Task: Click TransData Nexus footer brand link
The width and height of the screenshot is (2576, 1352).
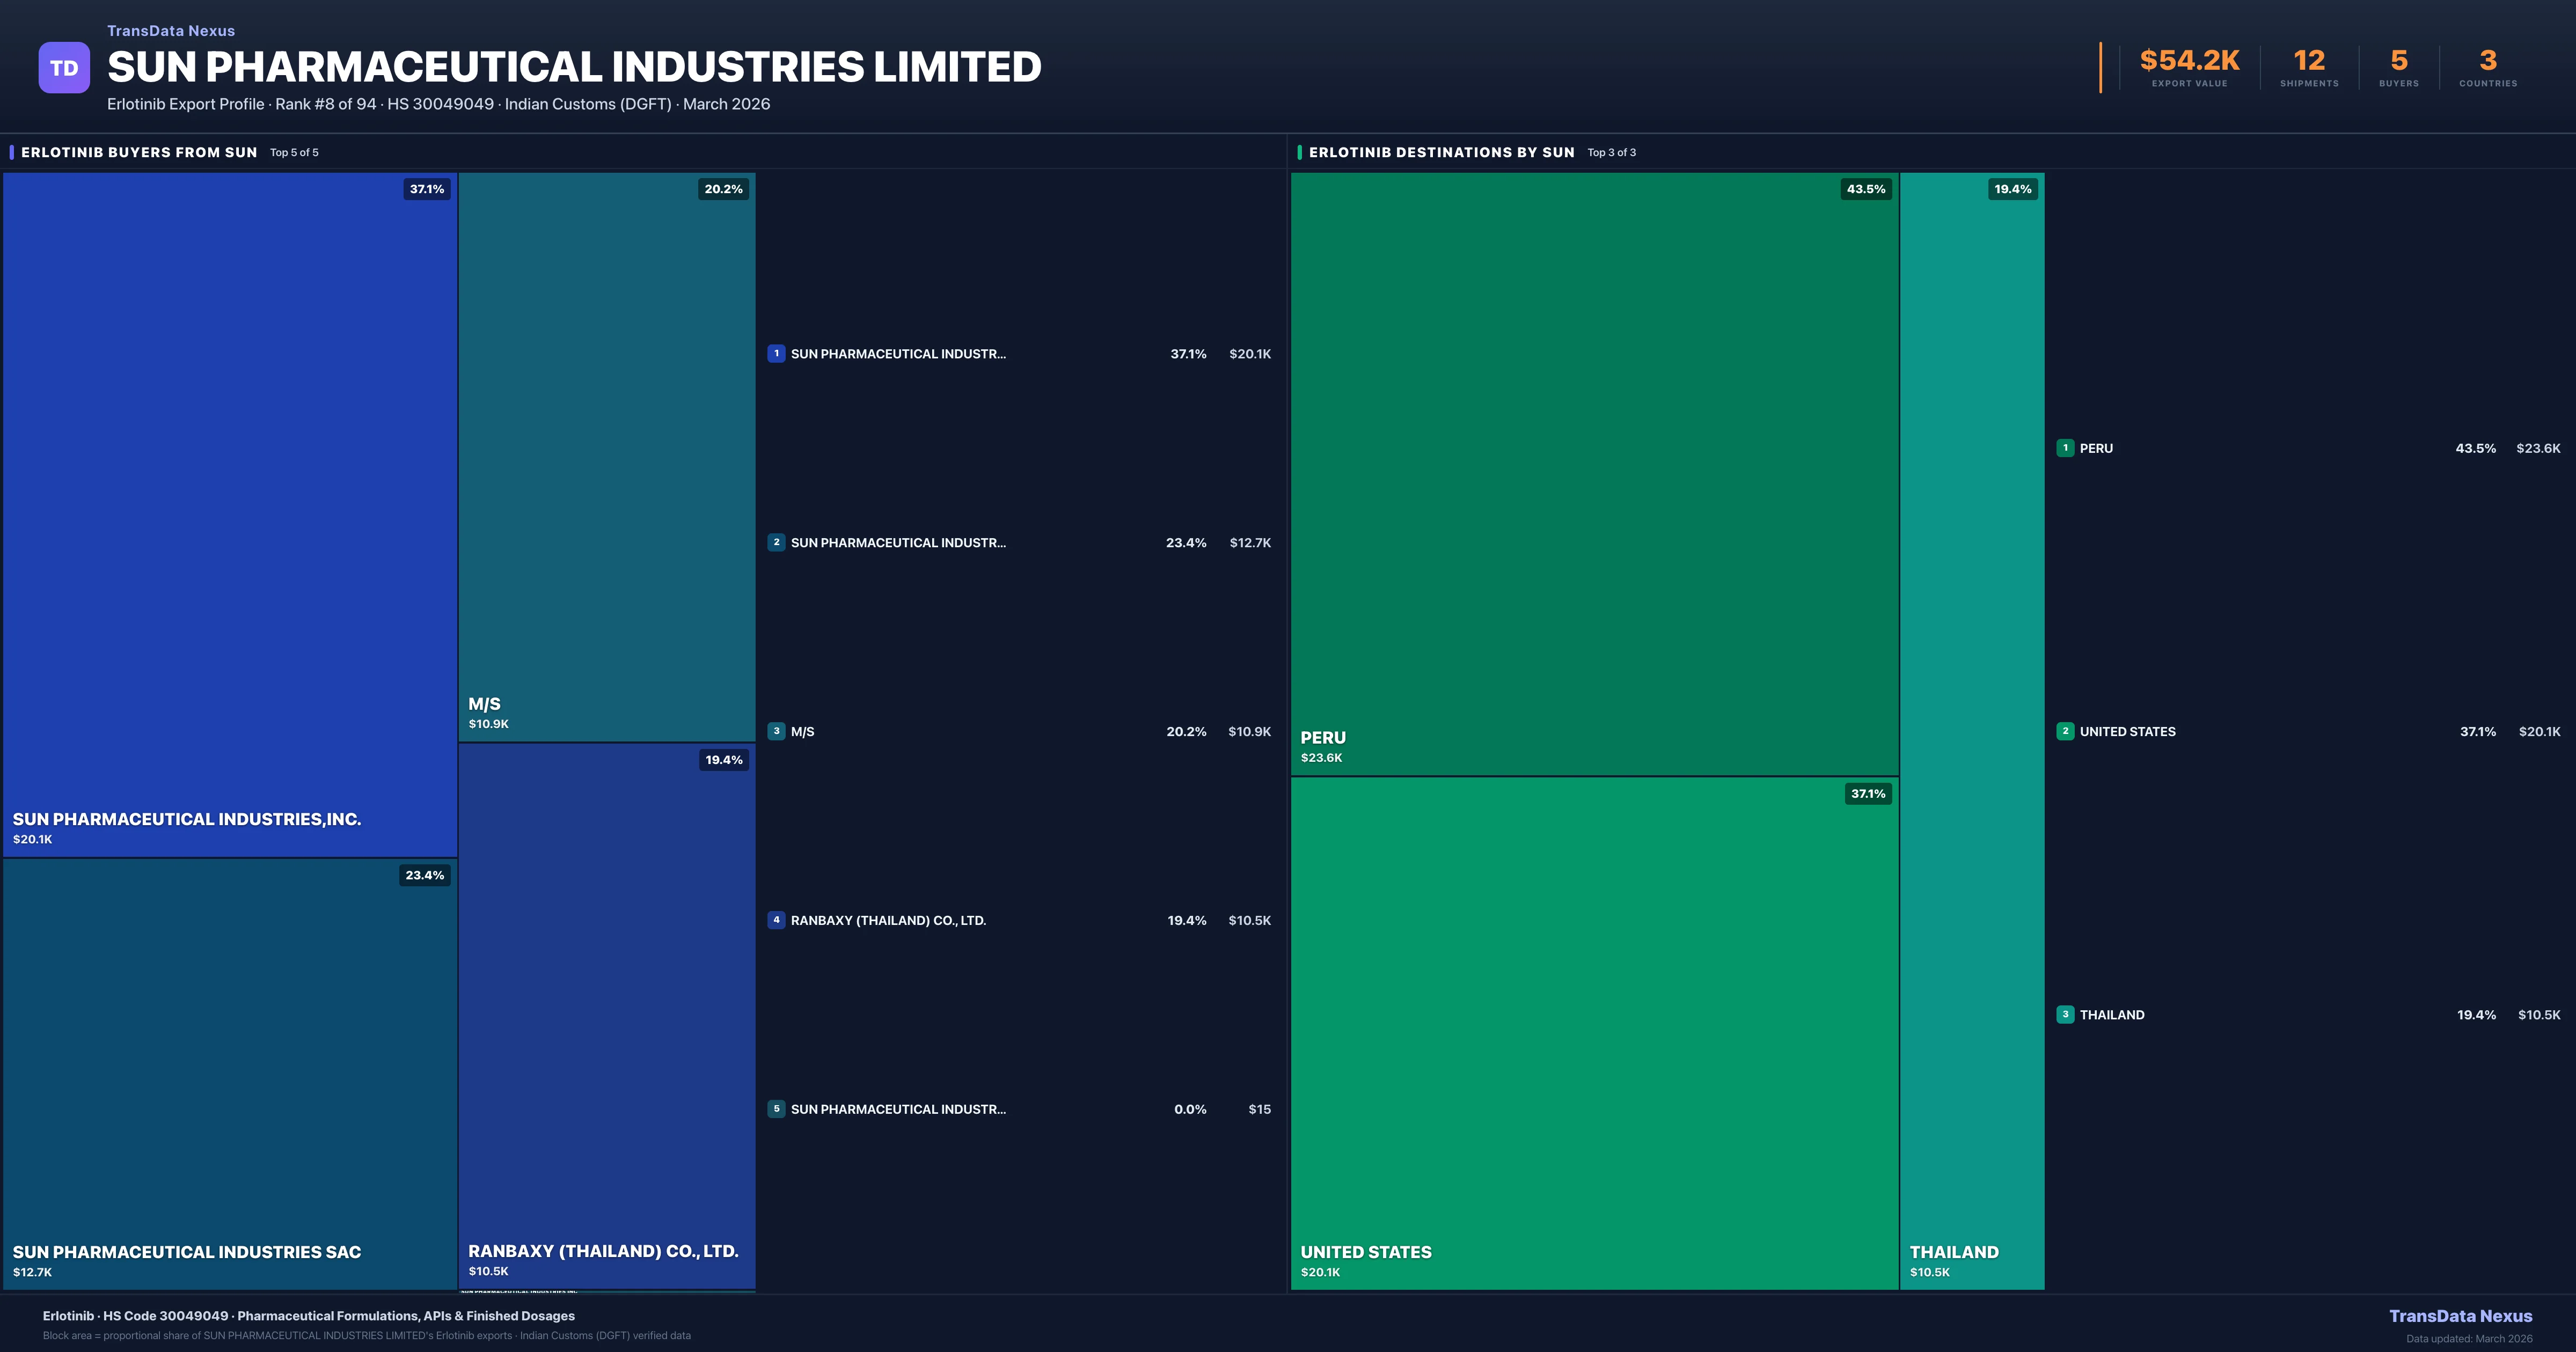Action: 2460,1316
